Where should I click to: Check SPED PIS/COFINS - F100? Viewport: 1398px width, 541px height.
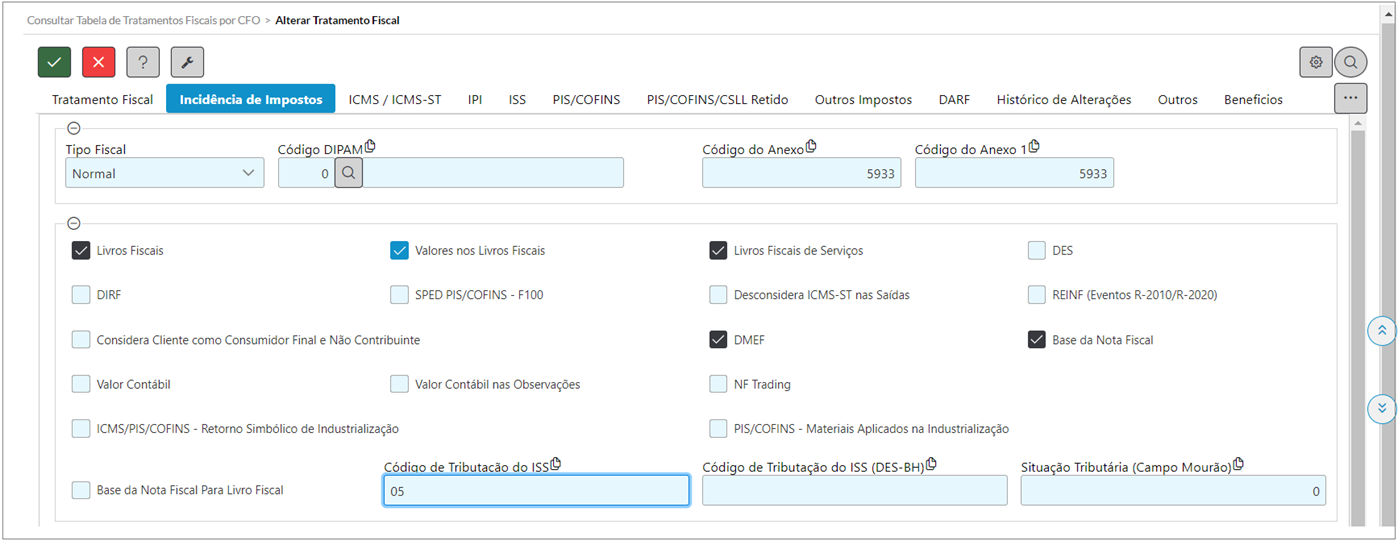(x=399, y=295)
